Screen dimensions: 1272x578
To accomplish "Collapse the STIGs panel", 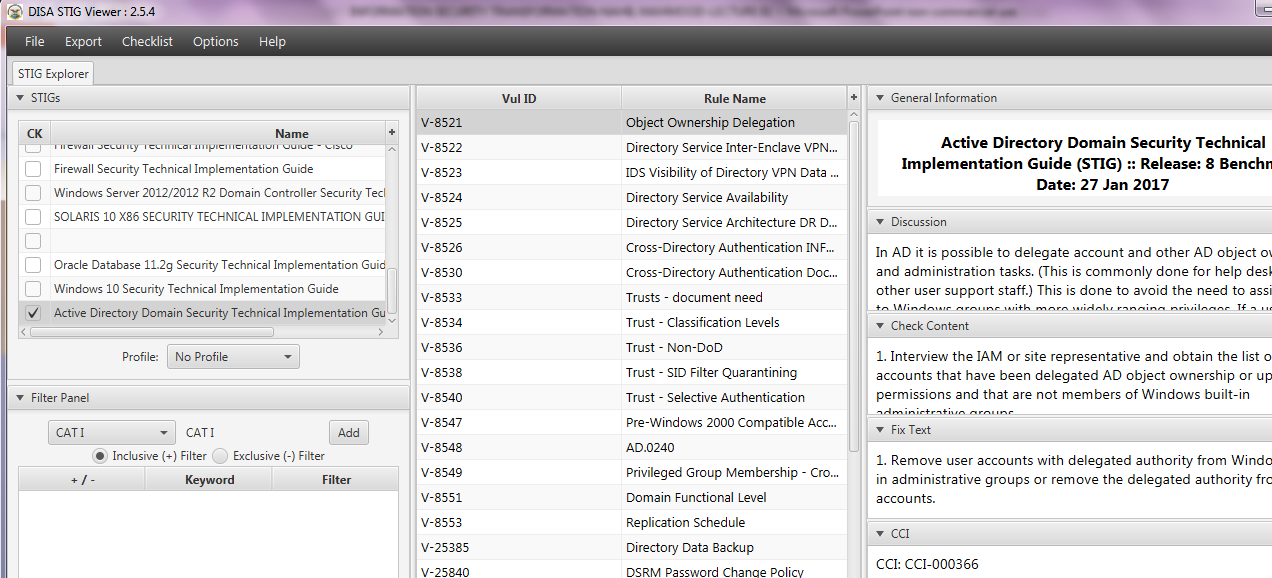I will click(20, 98).
